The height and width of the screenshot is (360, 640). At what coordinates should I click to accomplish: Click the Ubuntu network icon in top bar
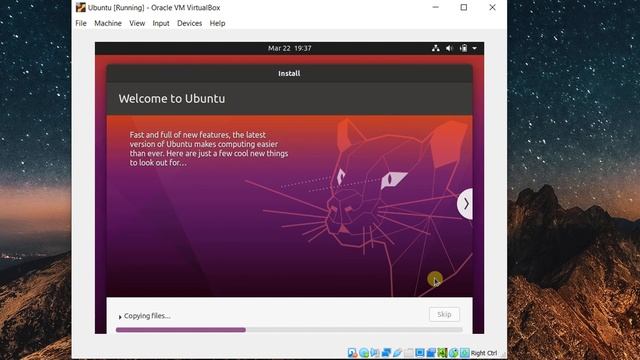[436, 48]
